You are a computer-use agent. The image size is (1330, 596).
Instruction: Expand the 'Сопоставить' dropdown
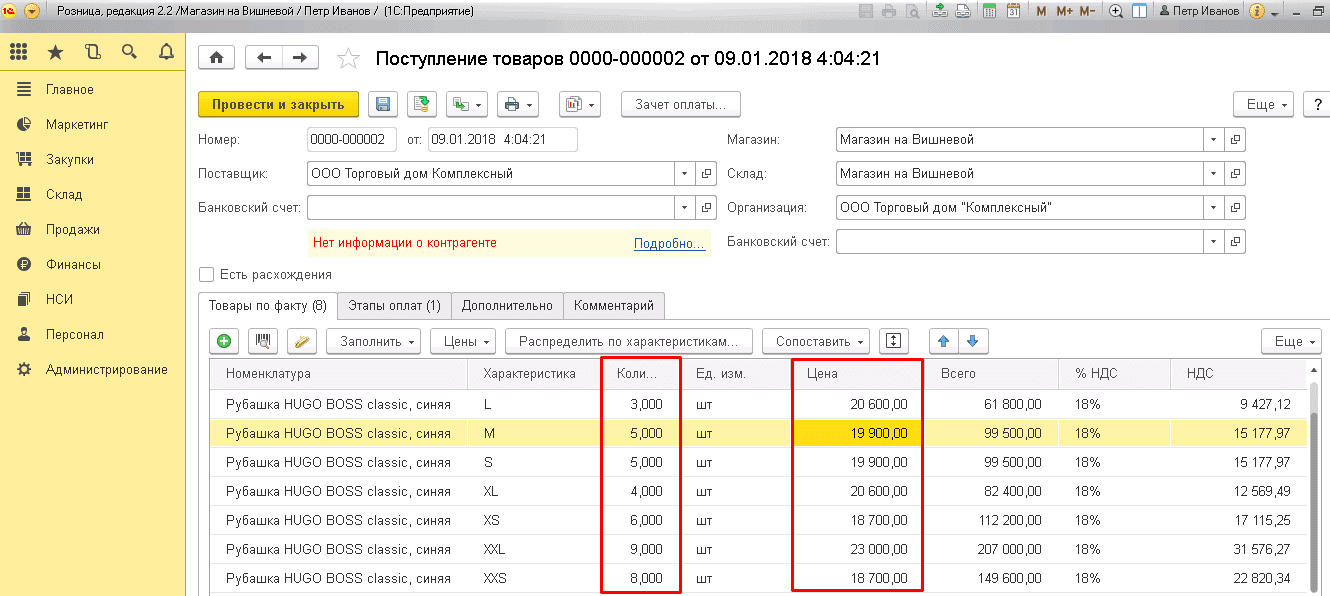(815, 341)
